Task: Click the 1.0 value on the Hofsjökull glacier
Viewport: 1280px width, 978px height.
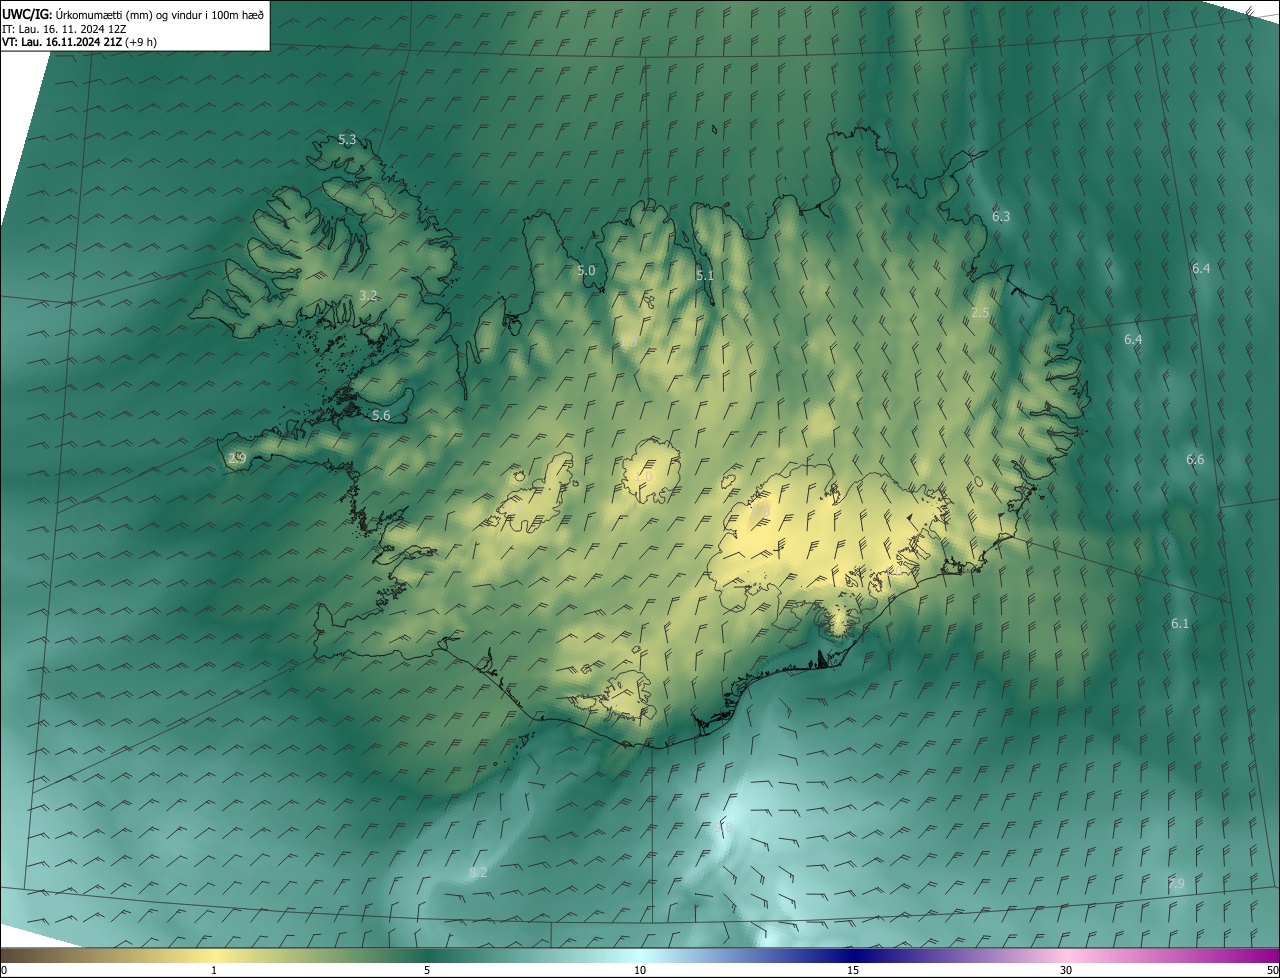Action: pyautogui.click(x=643, y=477)
